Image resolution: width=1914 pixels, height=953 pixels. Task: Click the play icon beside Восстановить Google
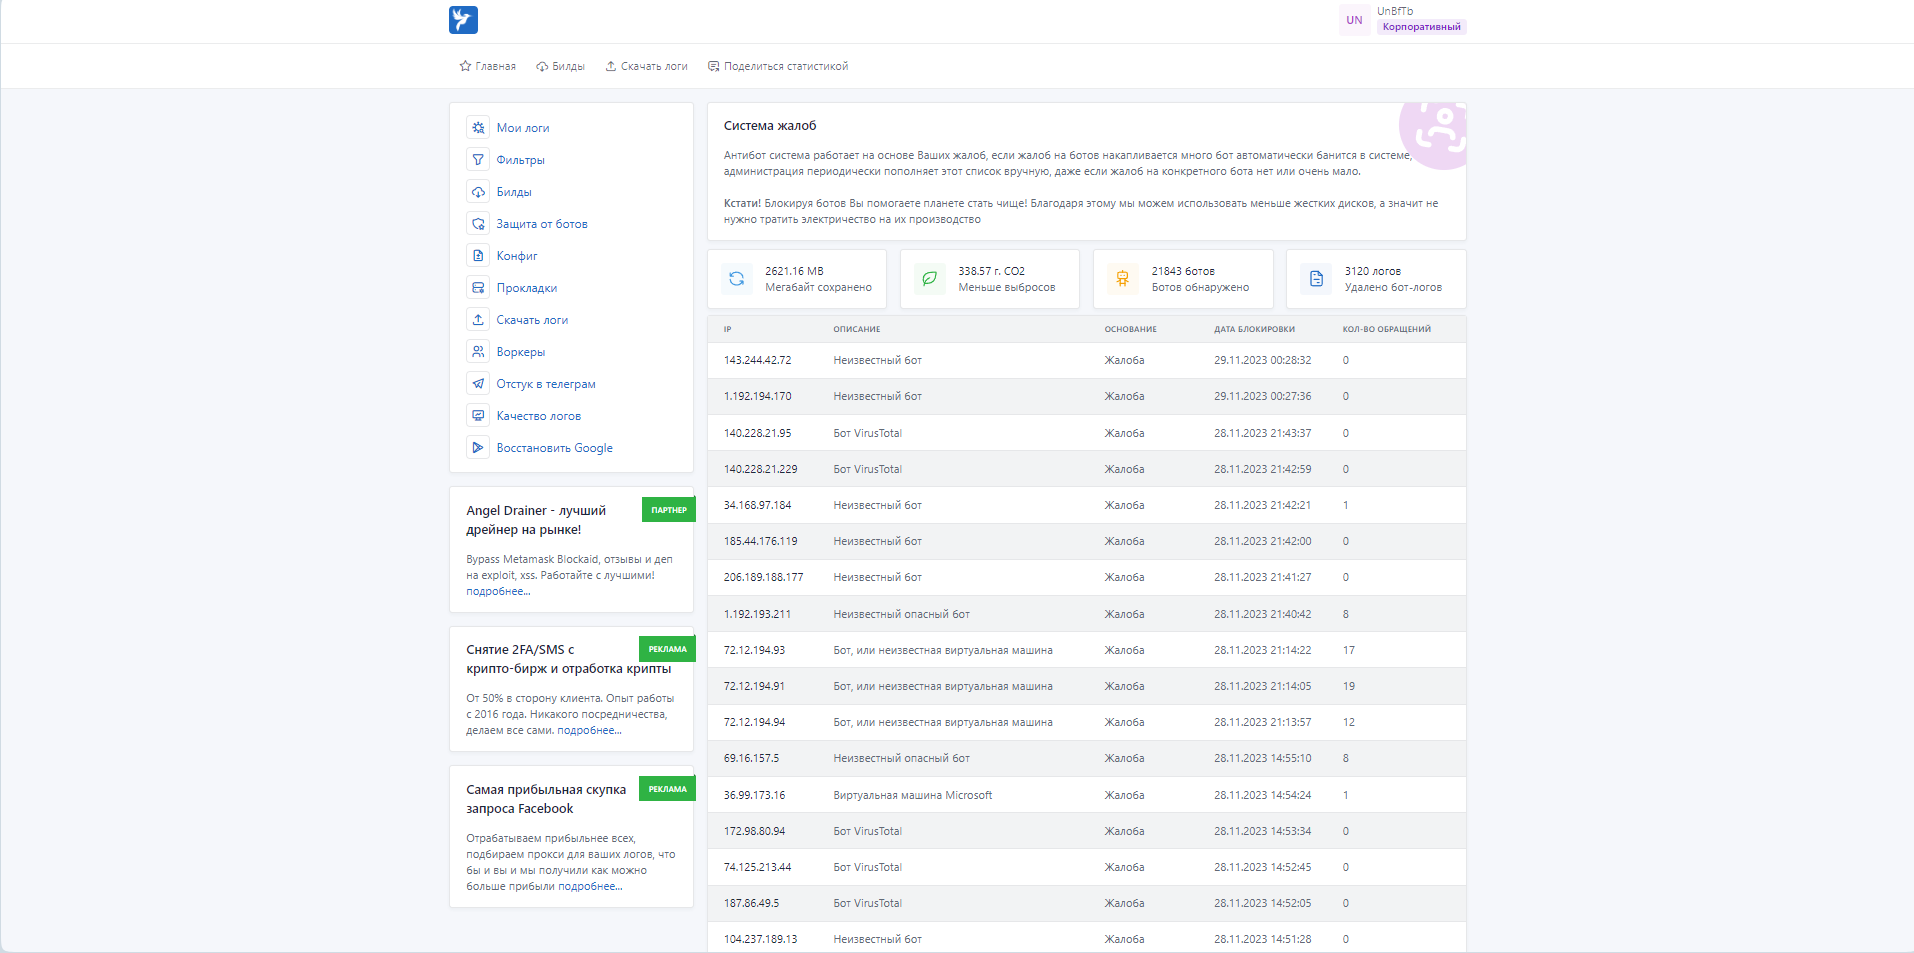(478, 448)
